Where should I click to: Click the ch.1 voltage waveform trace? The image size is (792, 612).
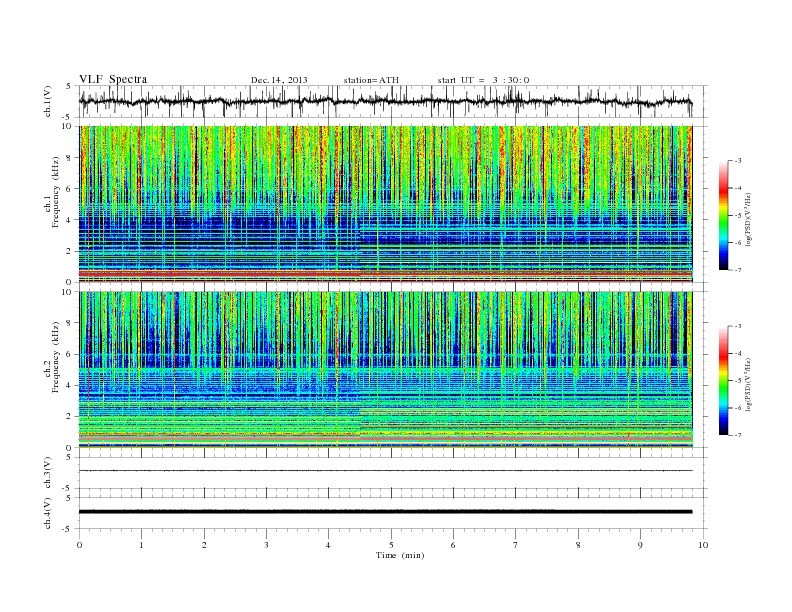tap(385, 101)
